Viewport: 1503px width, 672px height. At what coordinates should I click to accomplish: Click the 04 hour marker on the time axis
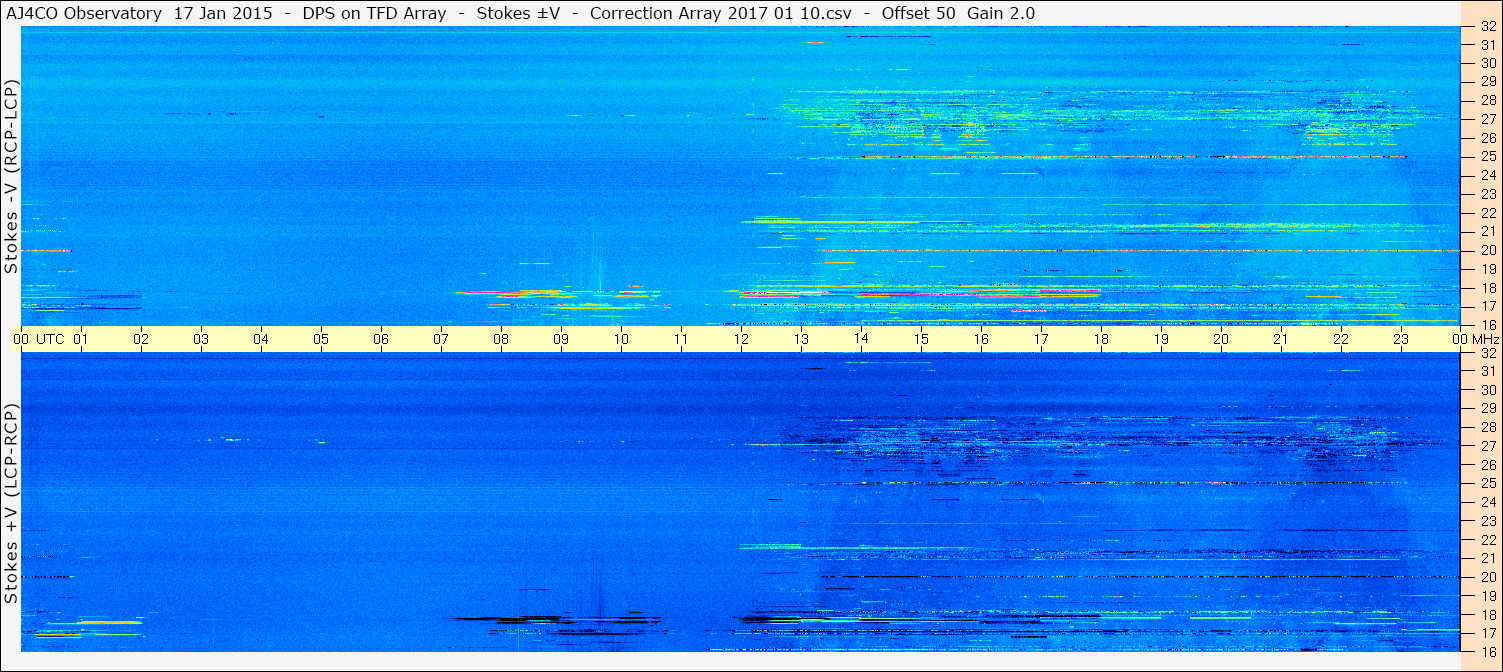[261, 340]
